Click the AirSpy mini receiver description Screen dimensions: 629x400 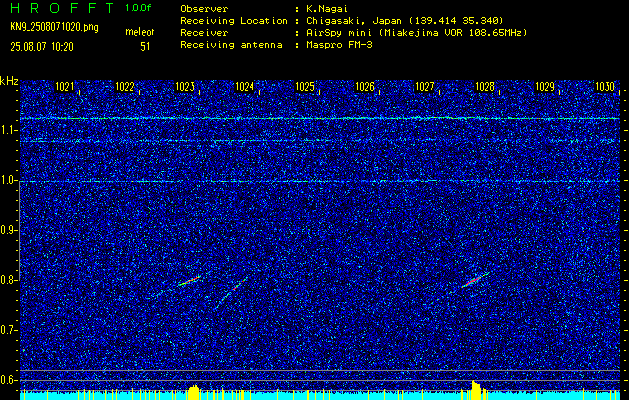pos(416,33)
